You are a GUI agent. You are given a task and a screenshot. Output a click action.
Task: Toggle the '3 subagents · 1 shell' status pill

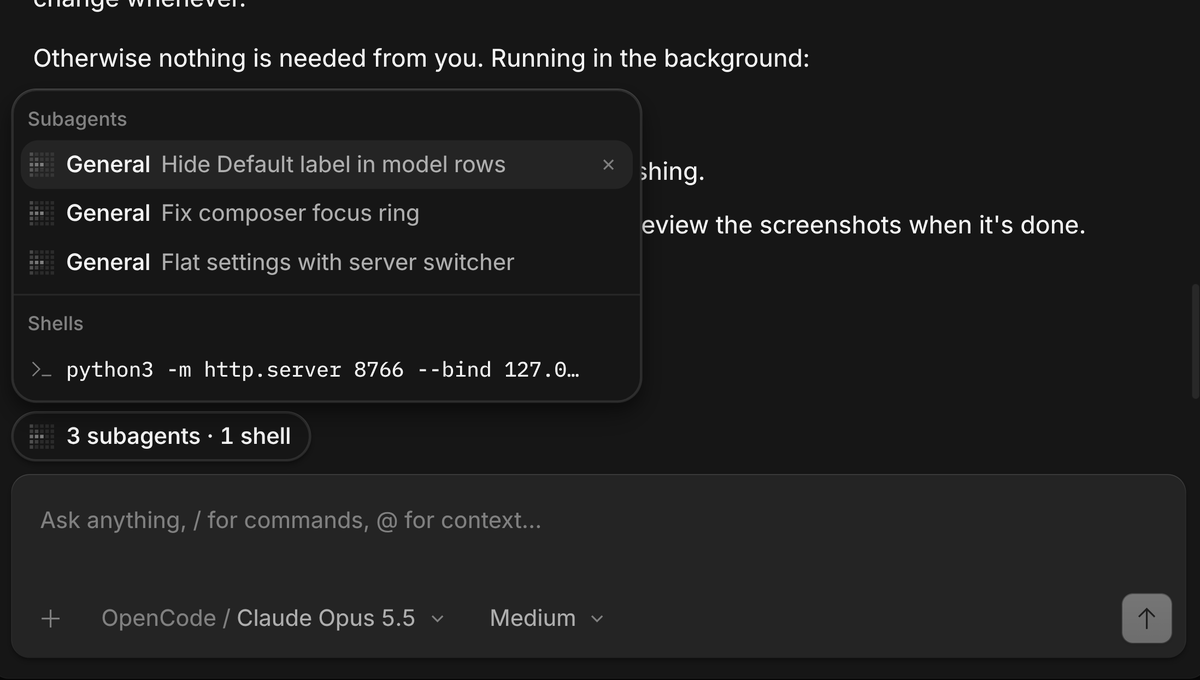(x=161, y=436)
